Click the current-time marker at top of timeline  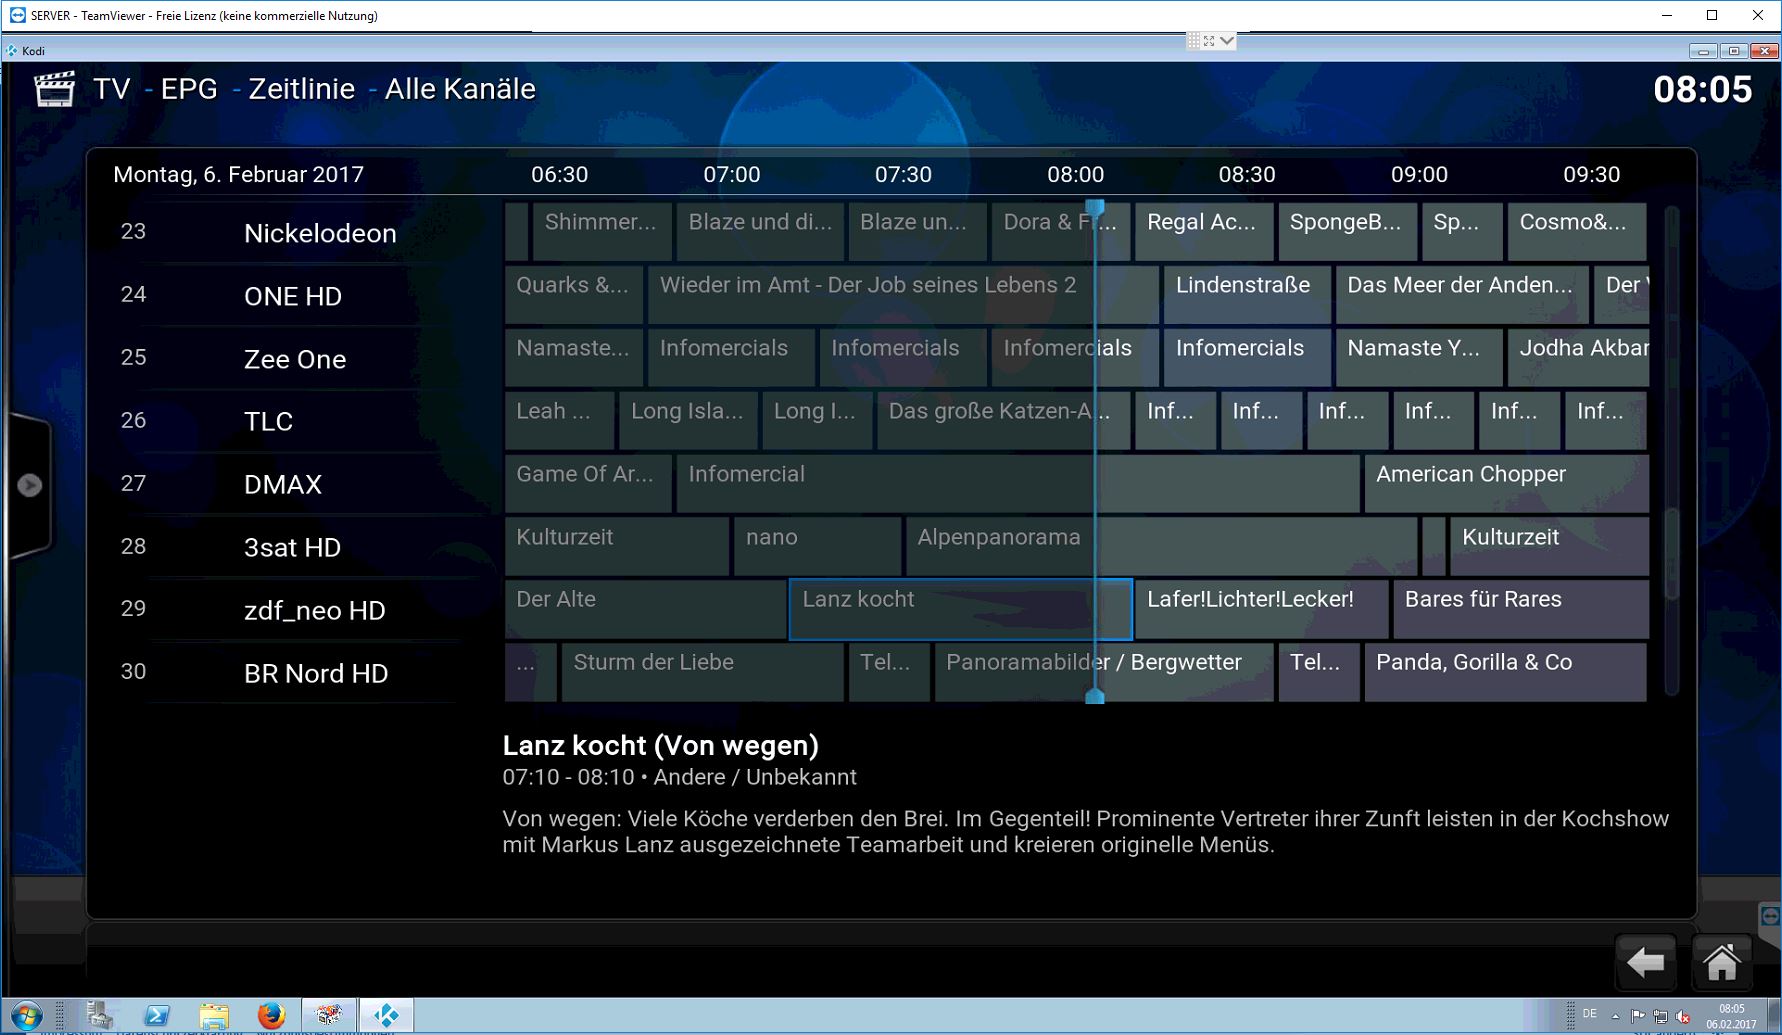coord(1095,207)
